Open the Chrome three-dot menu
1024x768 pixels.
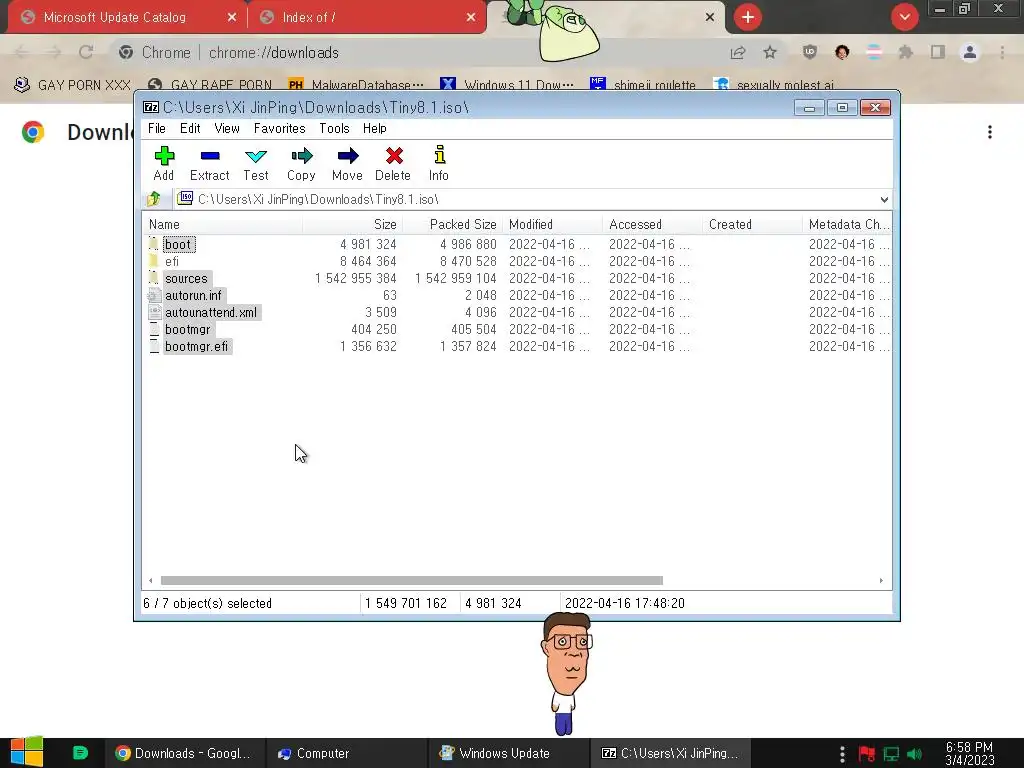1002,52
